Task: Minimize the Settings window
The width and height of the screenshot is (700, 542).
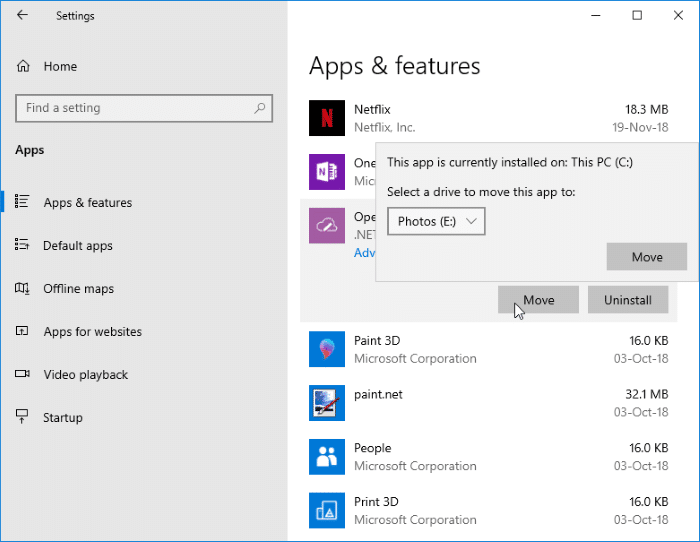Action: coord(596,15)
